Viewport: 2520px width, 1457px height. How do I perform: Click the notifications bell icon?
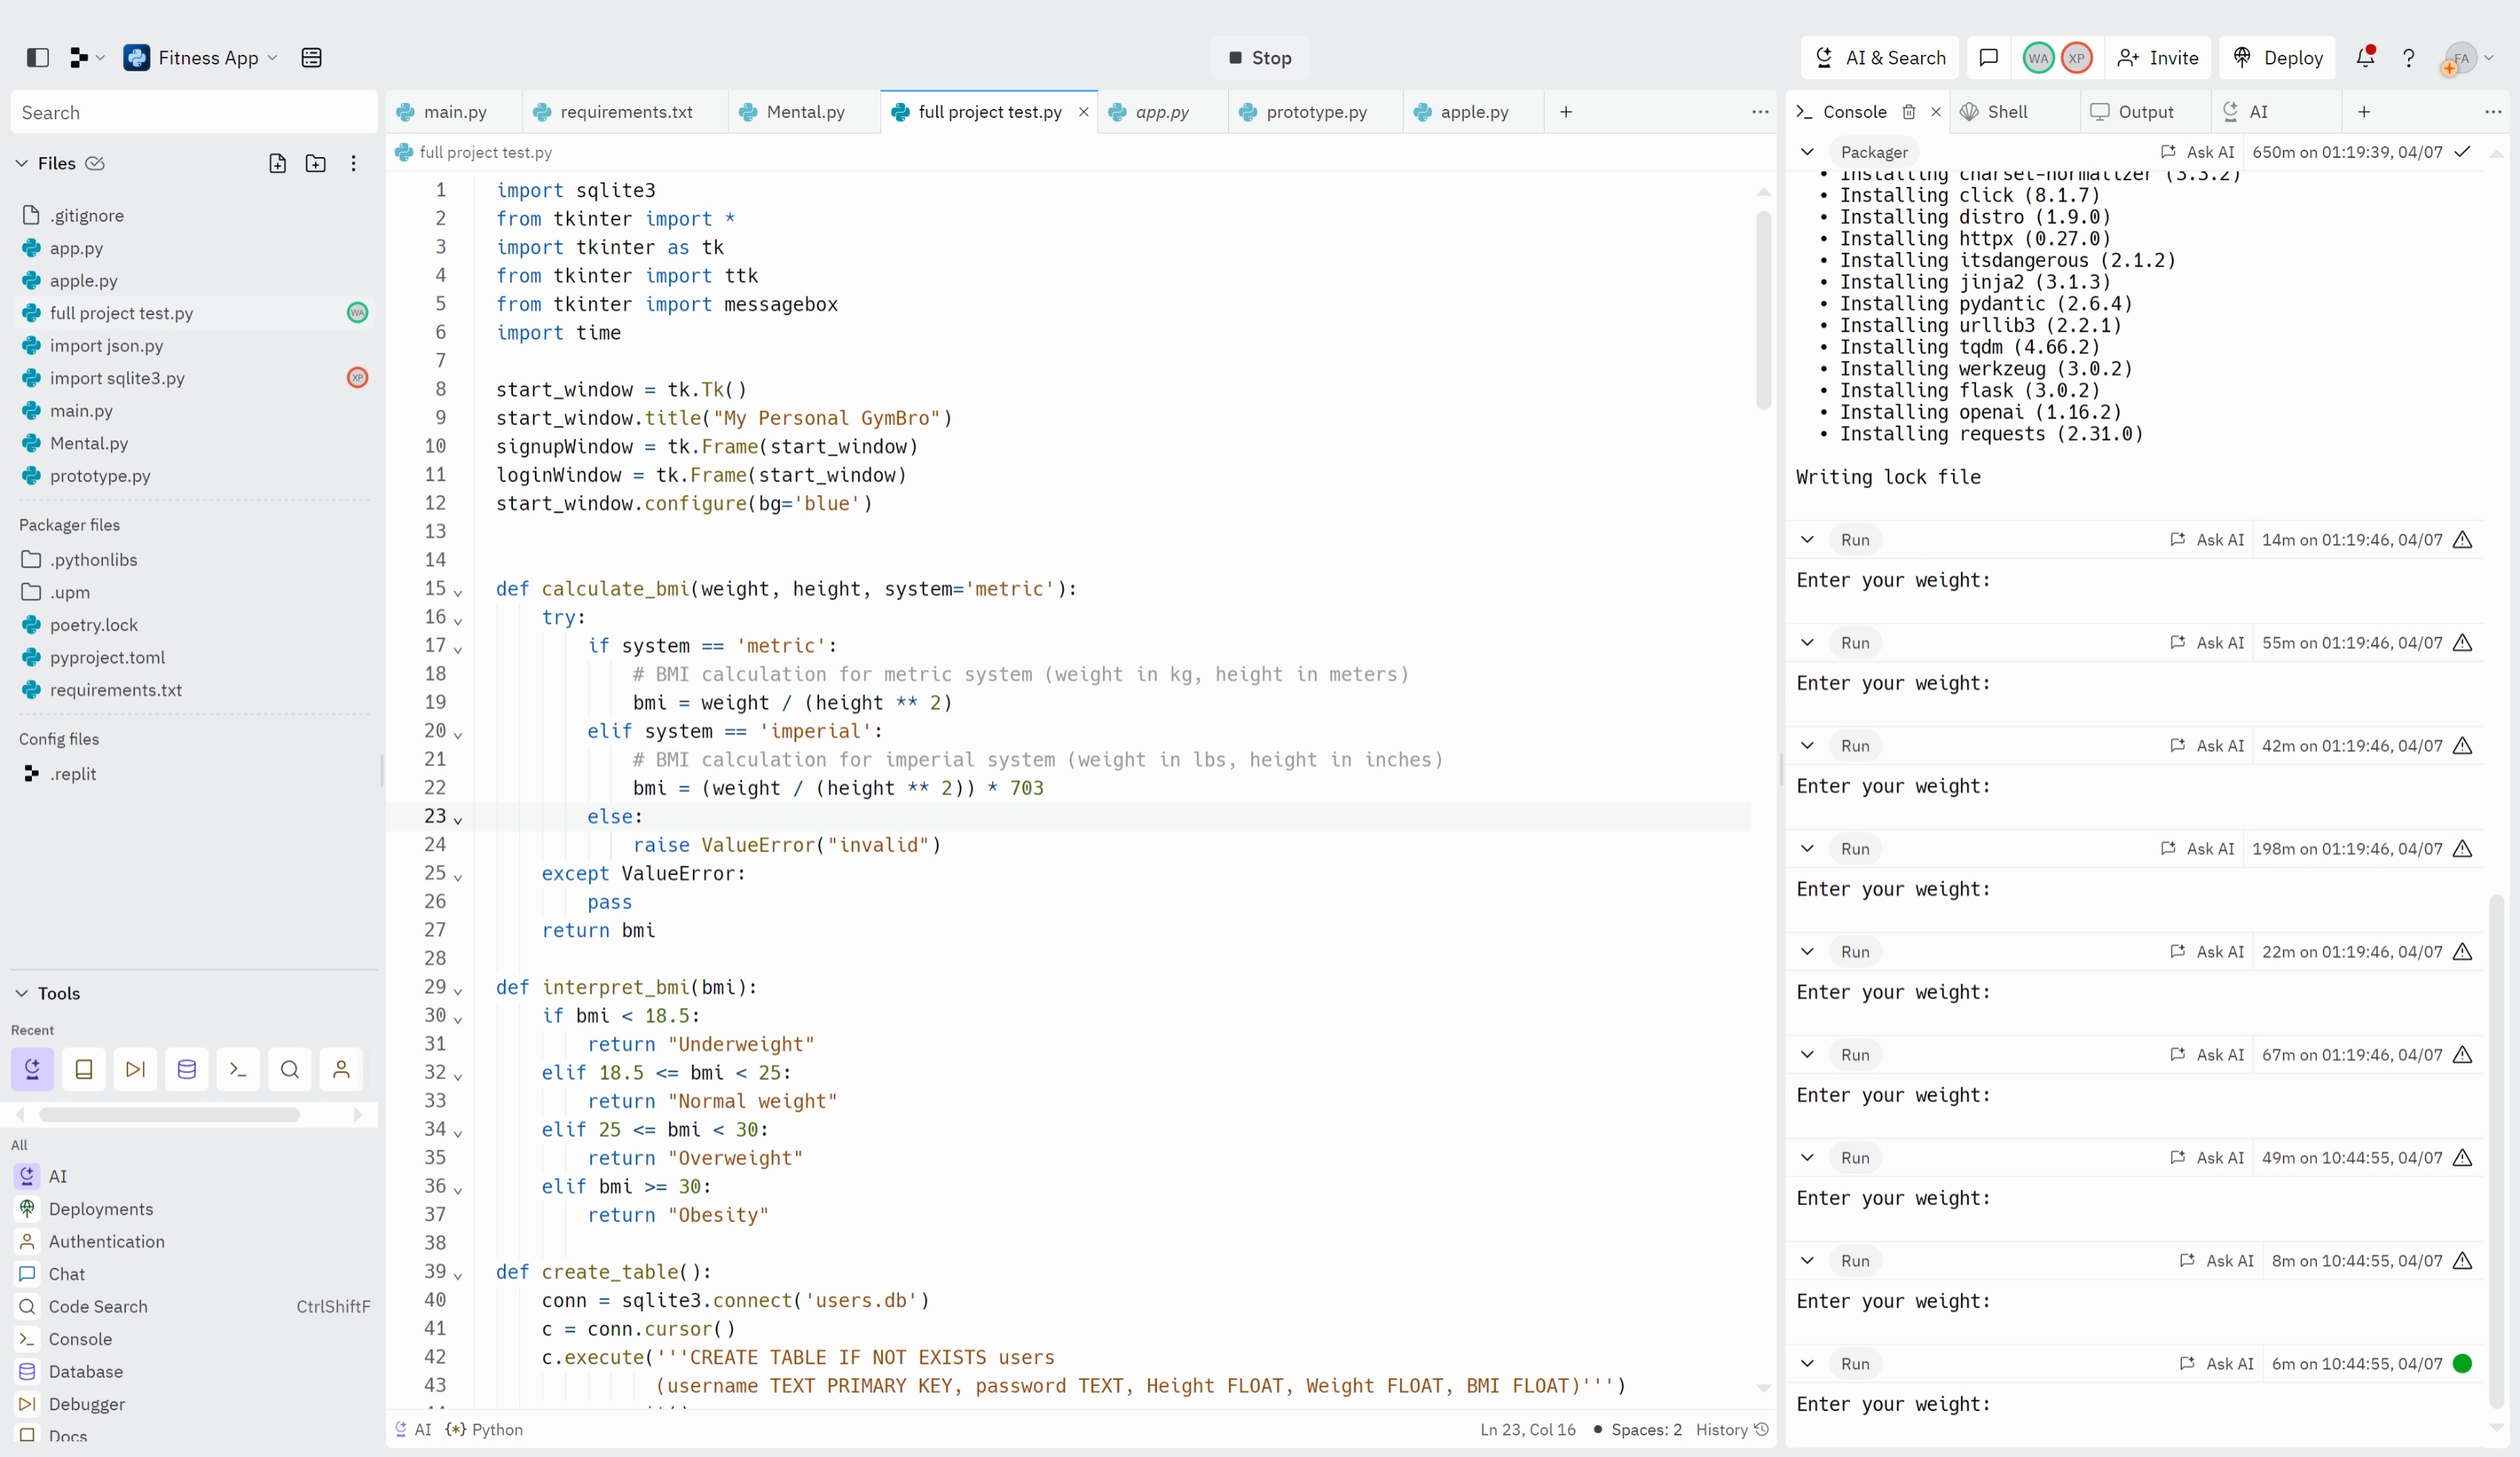2365,58
